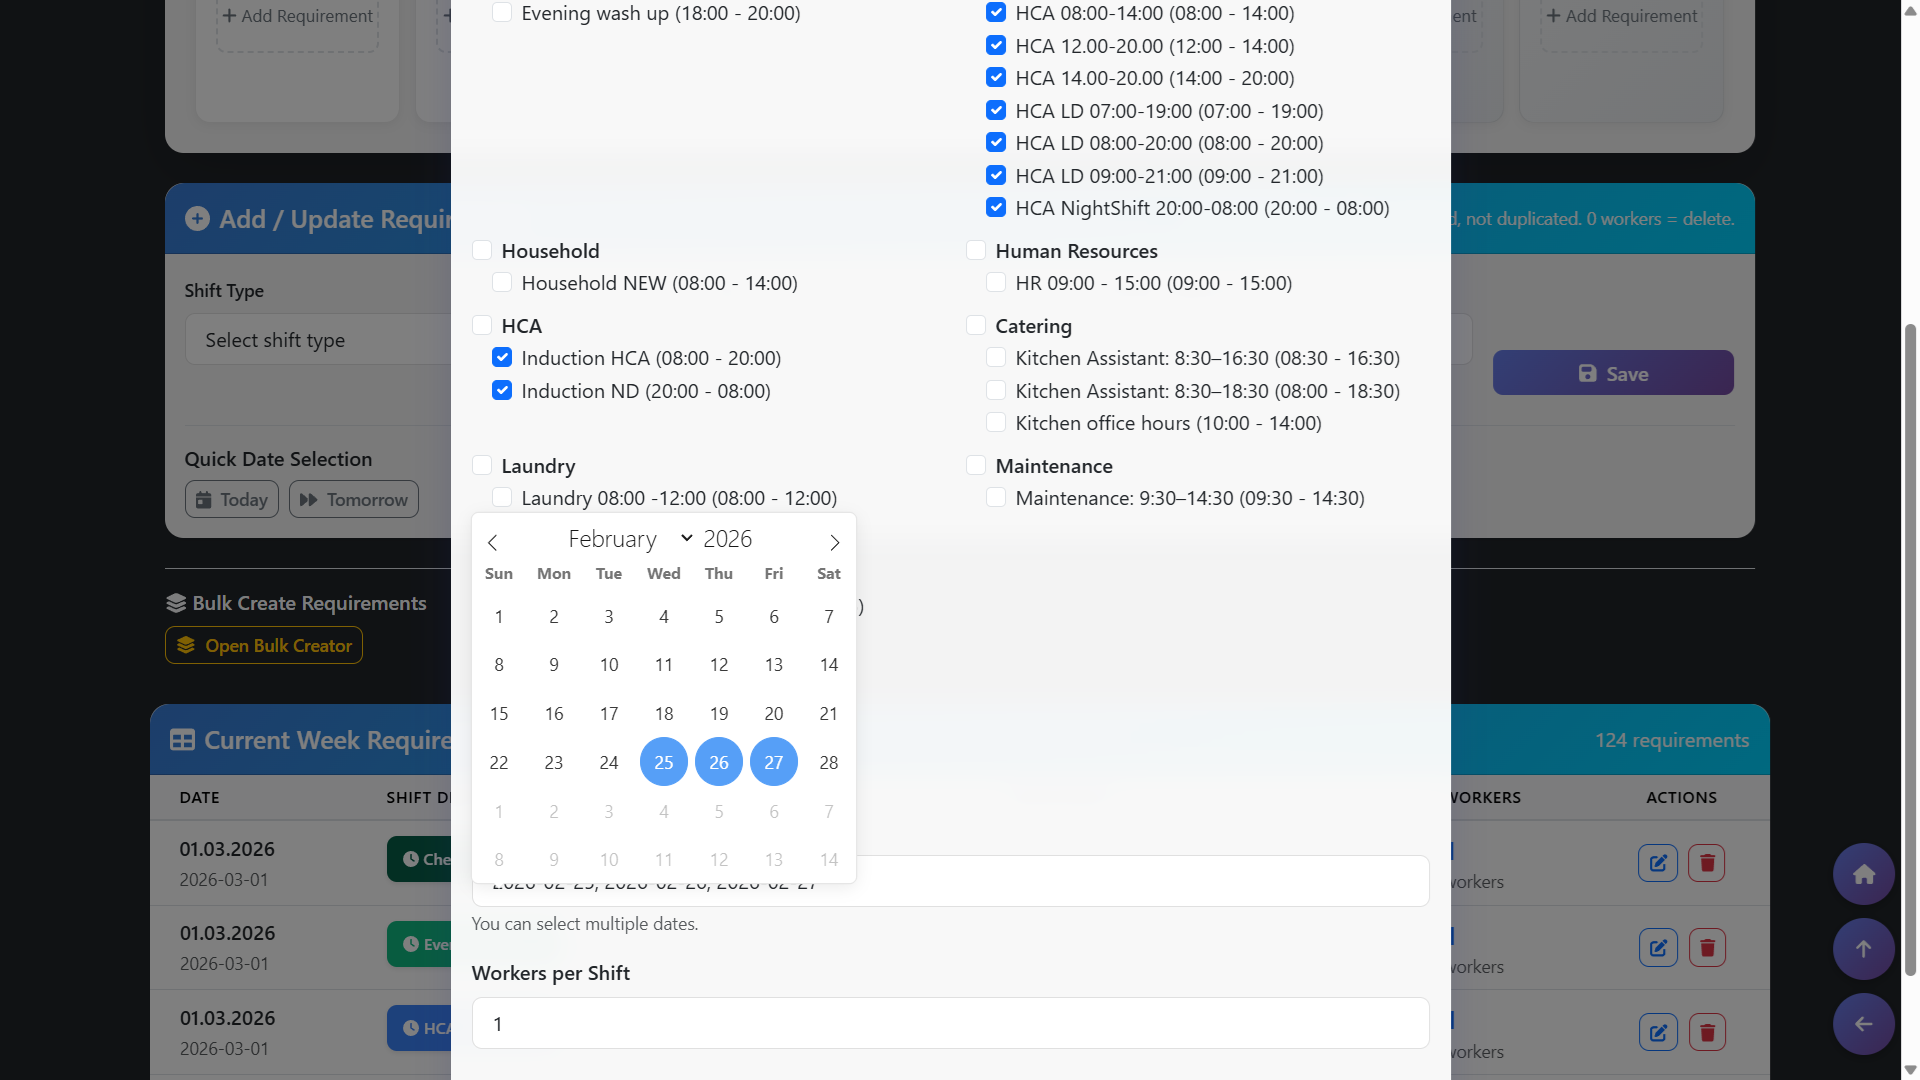This screenshot has height=1080, width=1920.
Task: Click the third row's delete trash icon
Action: [x=1707, y=1032]
